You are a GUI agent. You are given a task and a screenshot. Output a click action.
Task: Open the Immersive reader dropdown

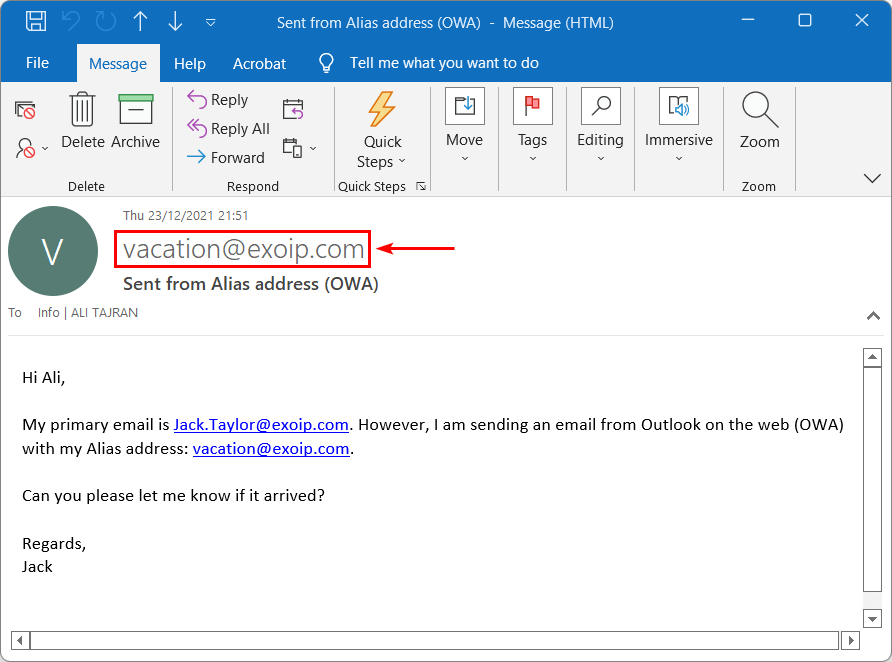coord(679,126)
